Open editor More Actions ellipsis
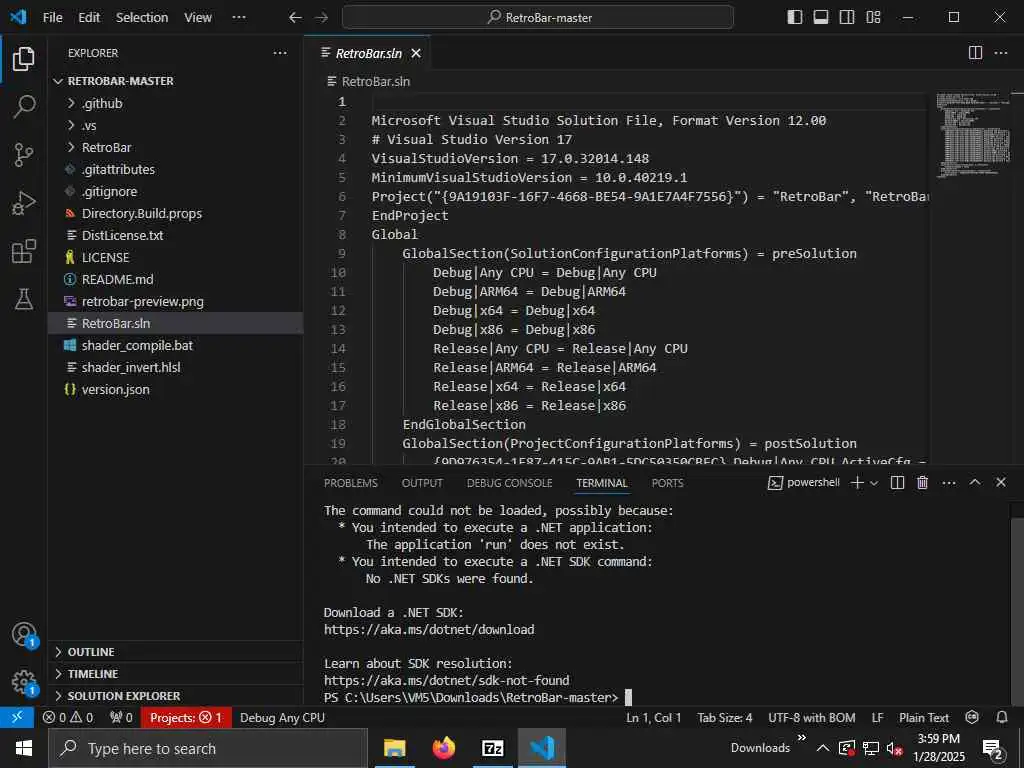The image size is (1024, 768). click(1000, 53)
